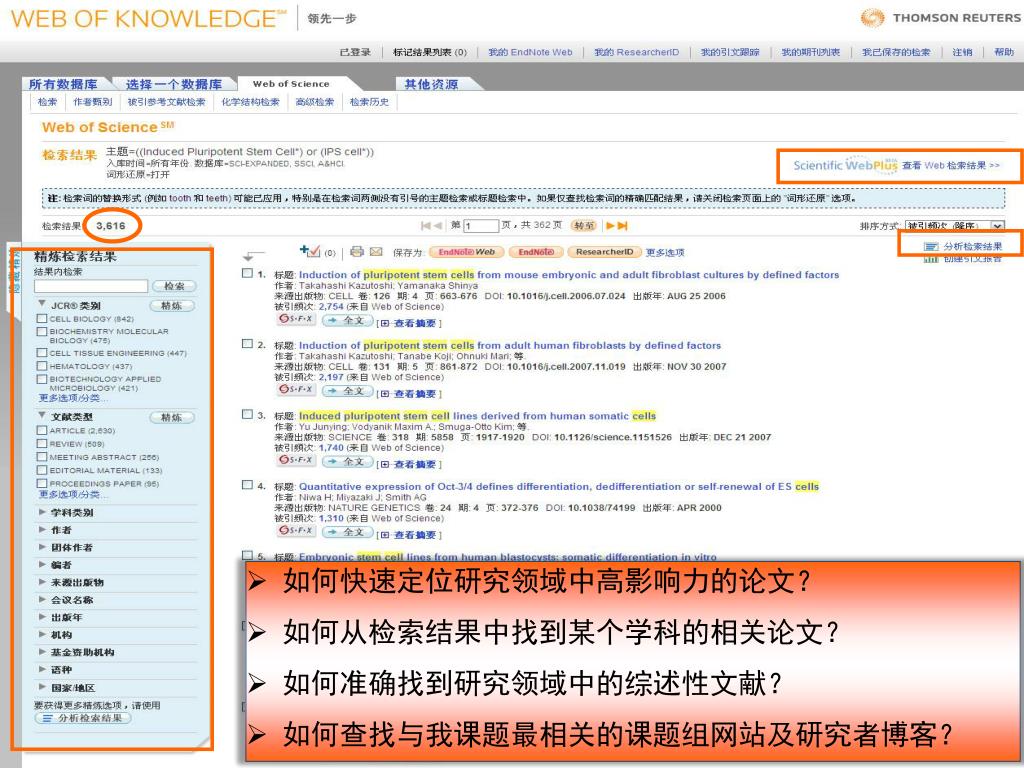The width and height of the screenshot is (1024, 768).
Task: Expand 来源出版物 section
Action: (x=42, y=582)
